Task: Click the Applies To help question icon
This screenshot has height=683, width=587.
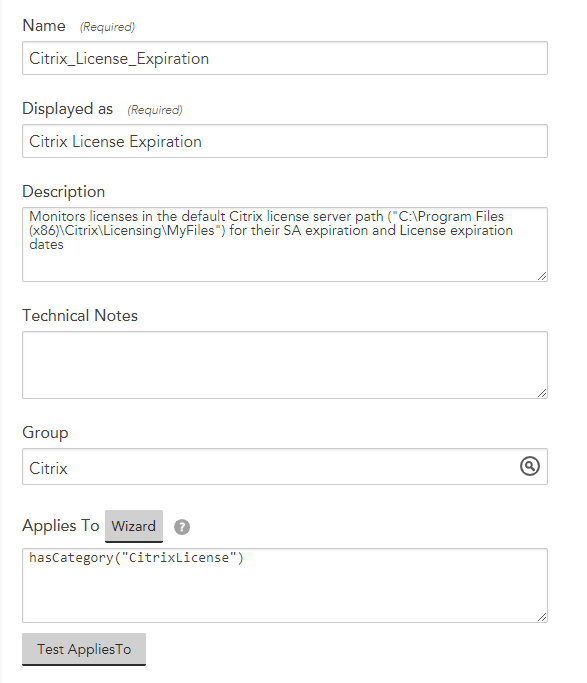Action: coord(182,527)
